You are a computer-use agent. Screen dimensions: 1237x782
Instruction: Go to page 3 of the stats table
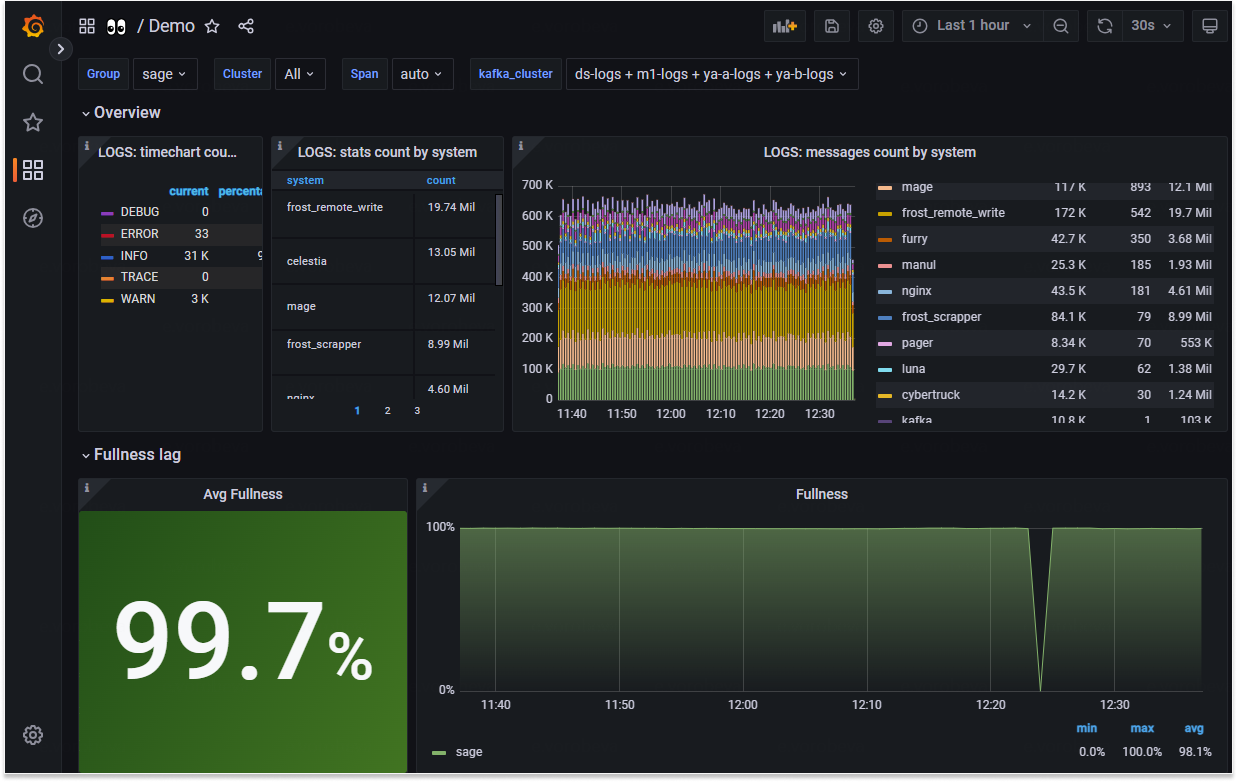[x=417, y=411]
